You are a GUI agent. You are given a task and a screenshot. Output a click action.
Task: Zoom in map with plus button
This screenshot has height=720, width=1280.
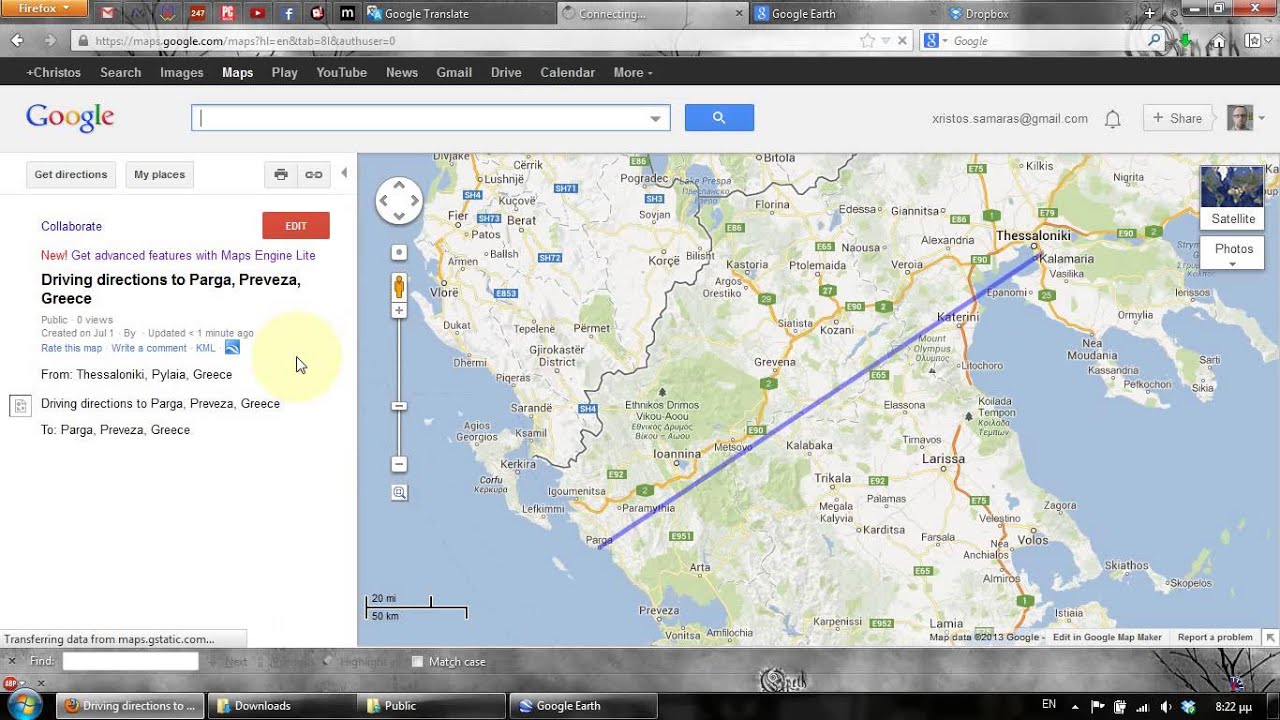click(x=399, y=311)
